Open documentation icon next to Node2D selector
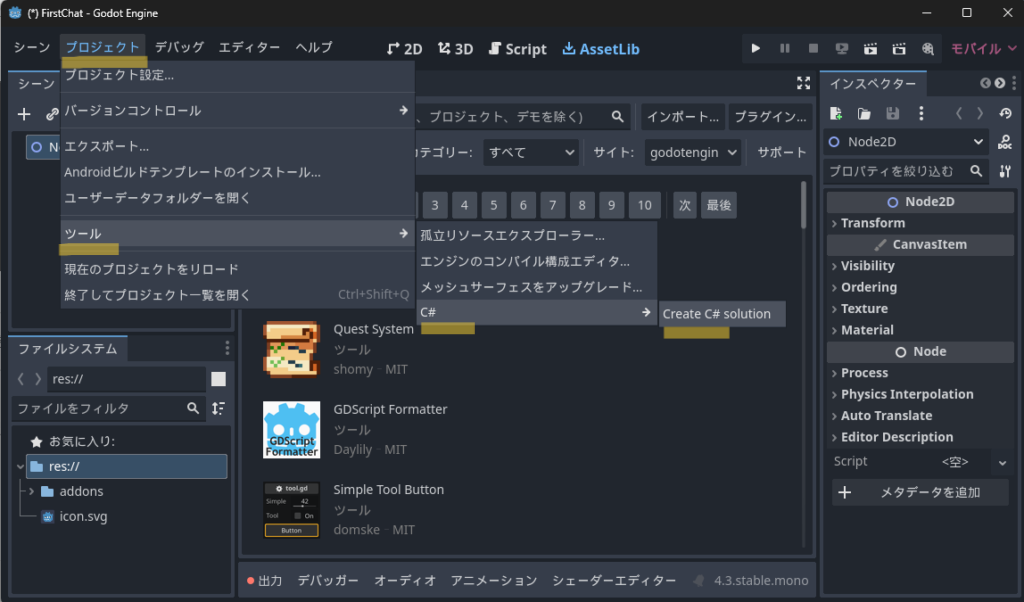Screen dimensions: 1024x602 (x=1004, y=142)
